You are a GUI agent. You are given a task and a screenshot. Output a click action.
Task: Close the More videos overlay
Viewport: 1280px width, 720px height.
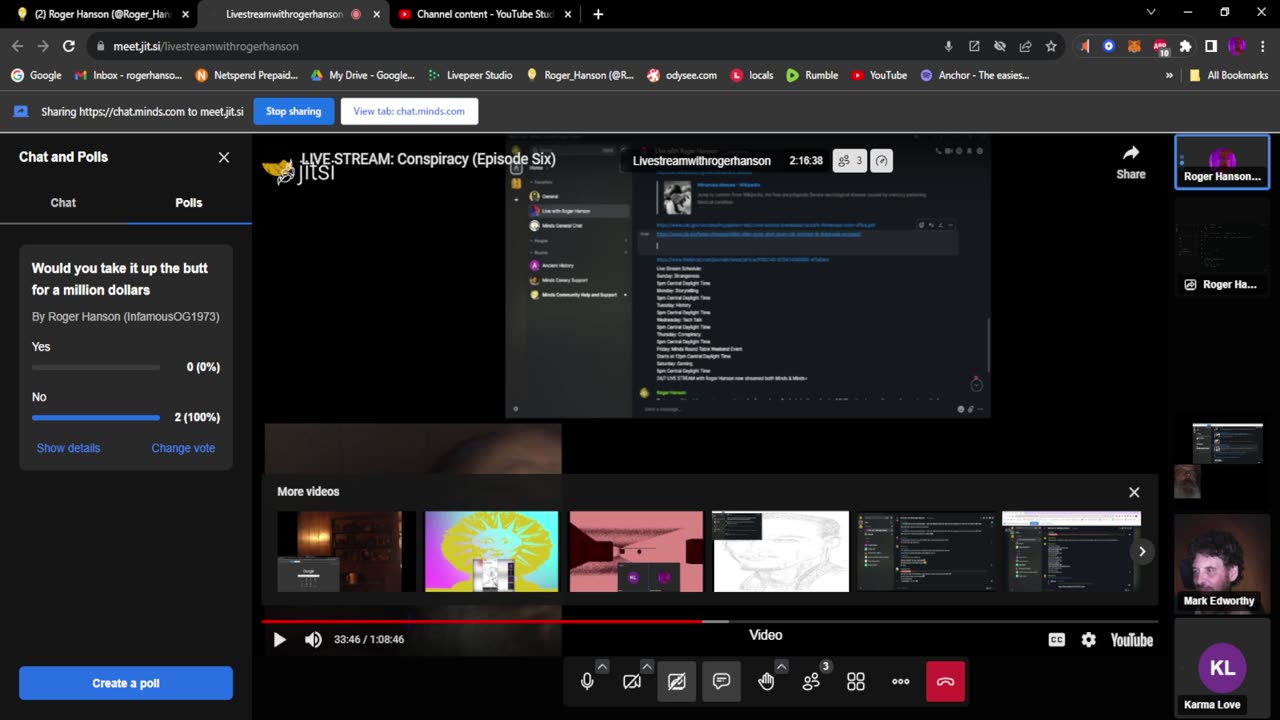tap(1134, 492)
